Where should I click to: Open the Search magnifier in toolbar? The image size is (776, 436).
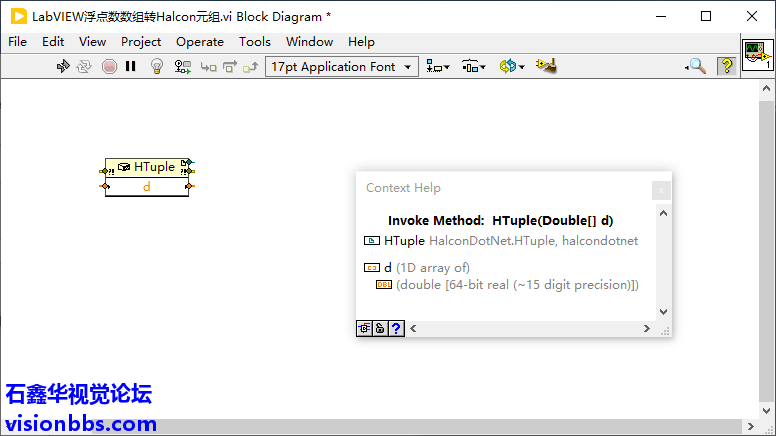tap(696, 66)
